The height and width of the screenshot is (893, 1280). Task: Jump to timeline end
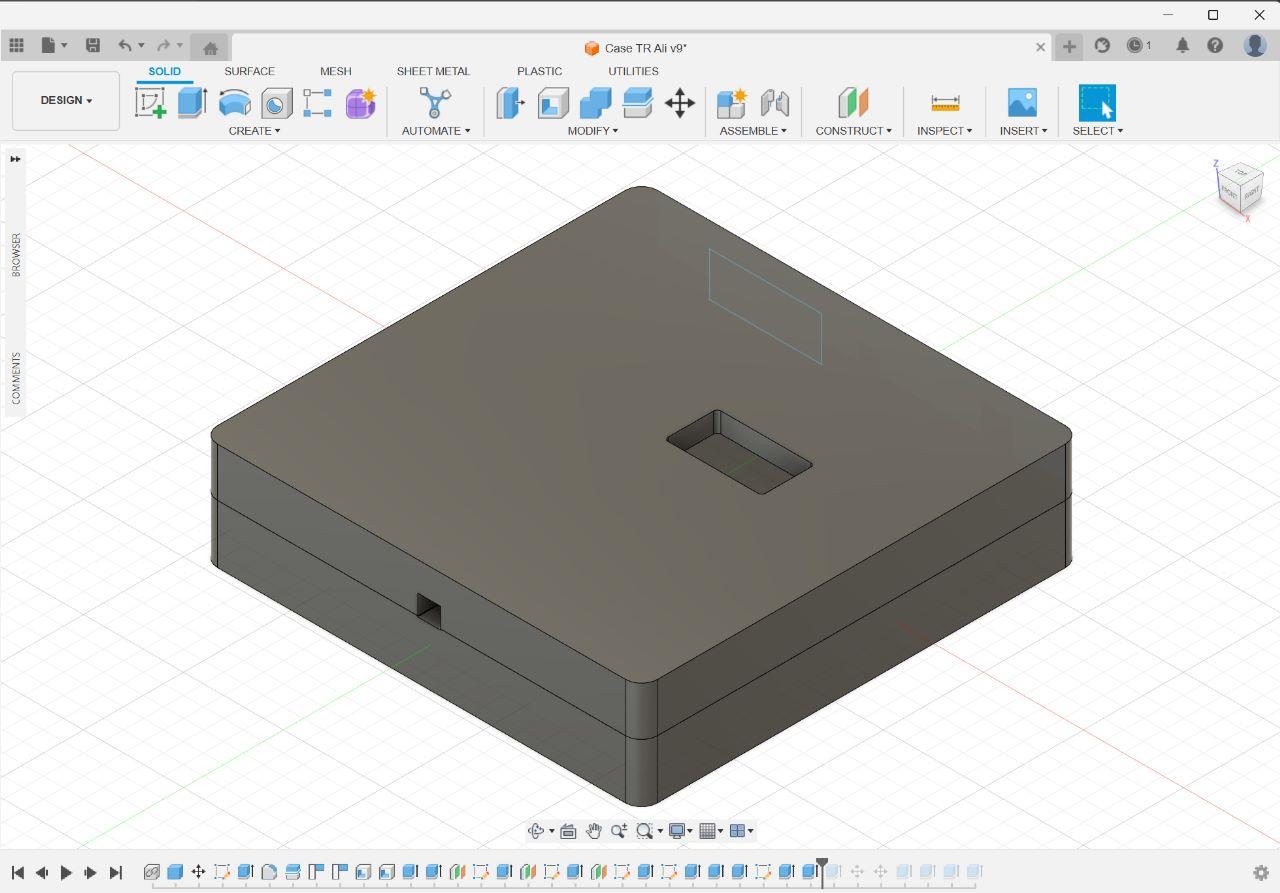coord(115,873)
